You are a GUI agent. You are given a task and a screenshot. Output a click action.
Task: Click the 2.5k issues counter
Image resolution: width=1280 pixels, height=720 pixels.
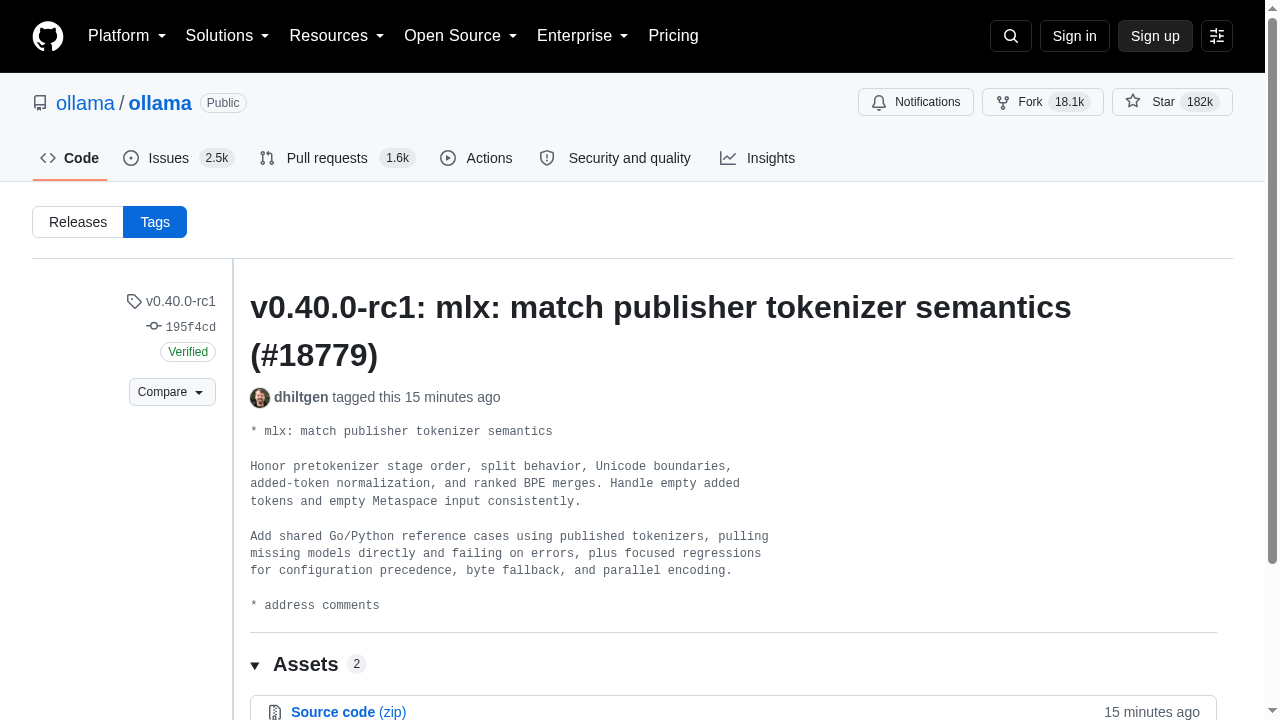pos(217,158)
